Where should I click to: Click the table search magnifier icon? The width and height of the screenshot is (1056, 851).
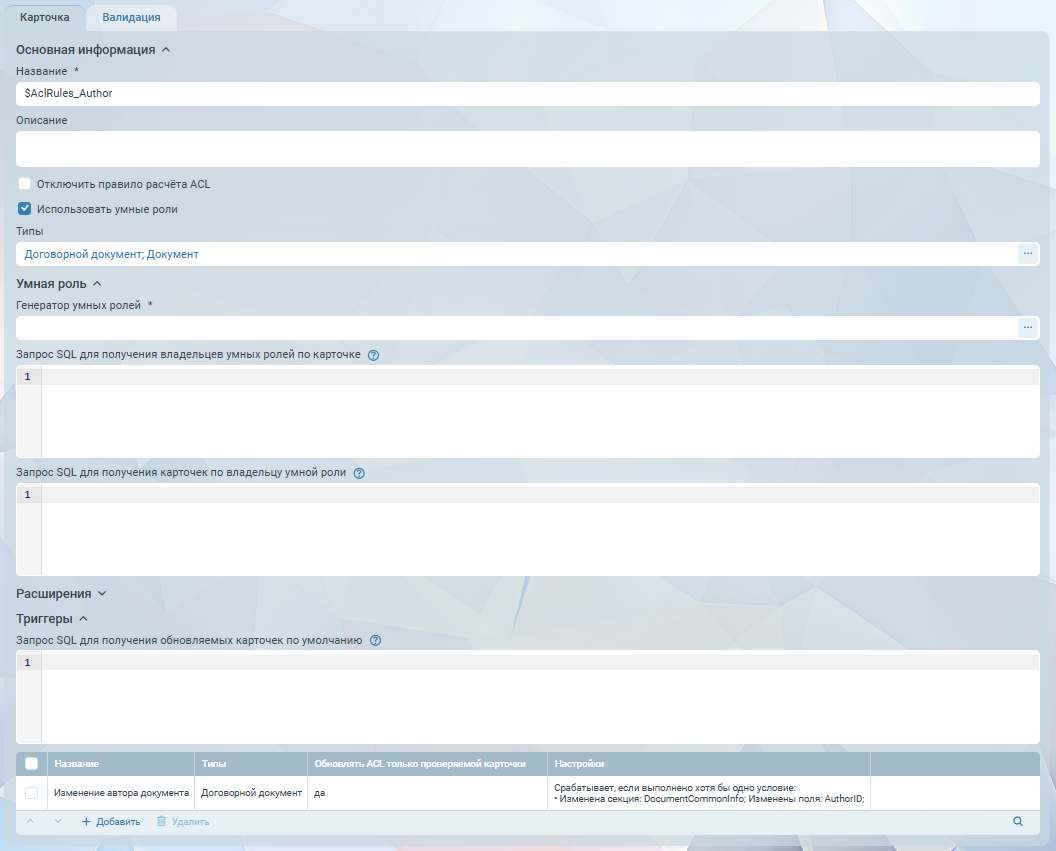(1018, 822)
